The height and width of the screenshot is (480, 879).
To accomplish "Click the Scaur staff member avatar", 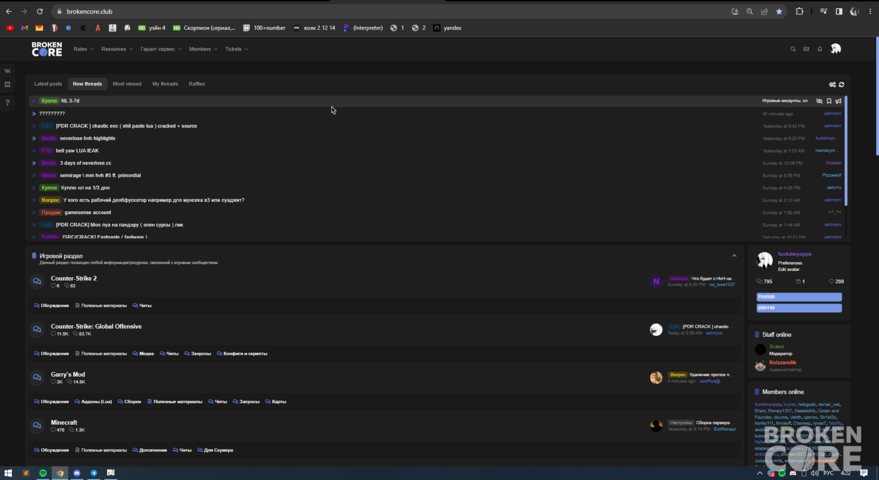I will click(760, 350).
